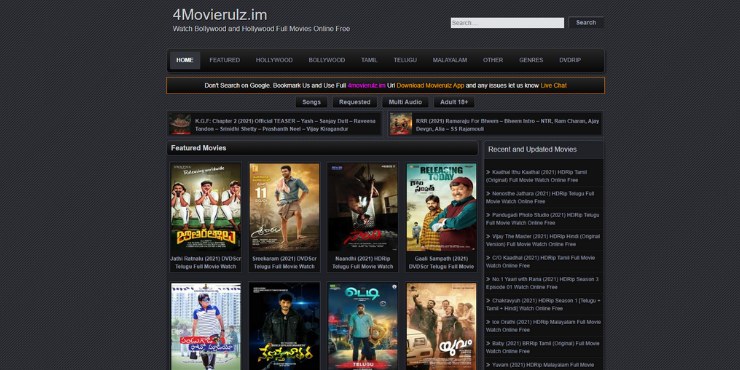Viewport: 740px width, 370px height.
Task: Open the Naandhi movie poster
Action: pos(362,207)
